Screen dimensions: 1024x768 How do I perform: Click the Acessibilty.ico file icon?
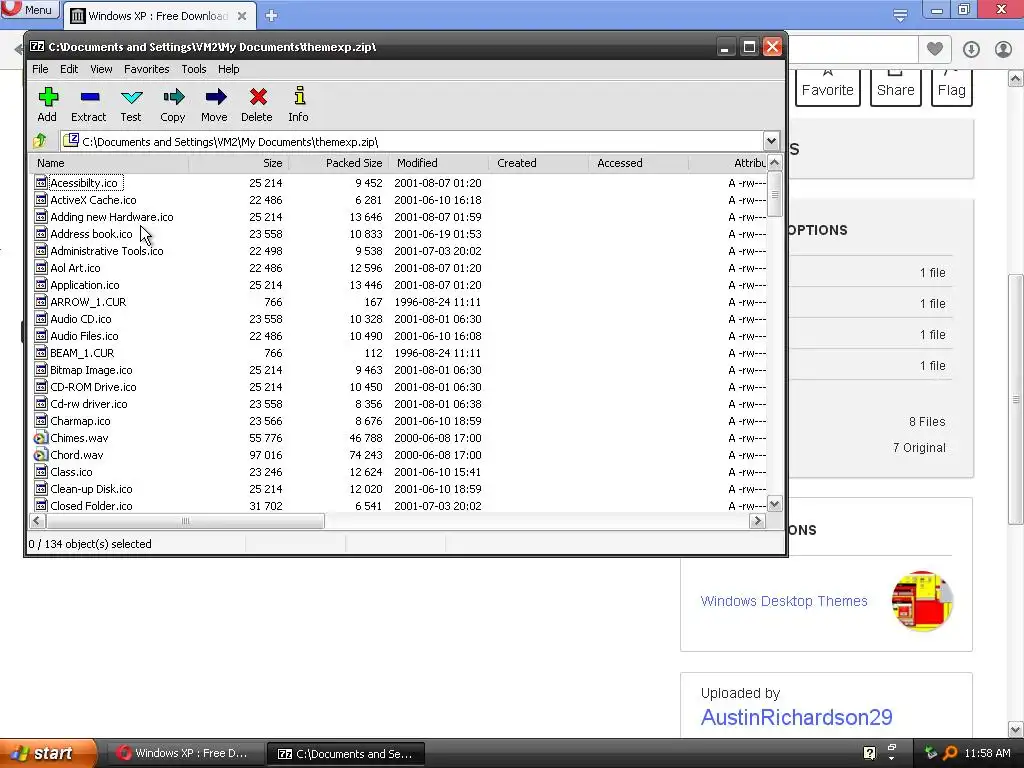coord(40,183)
